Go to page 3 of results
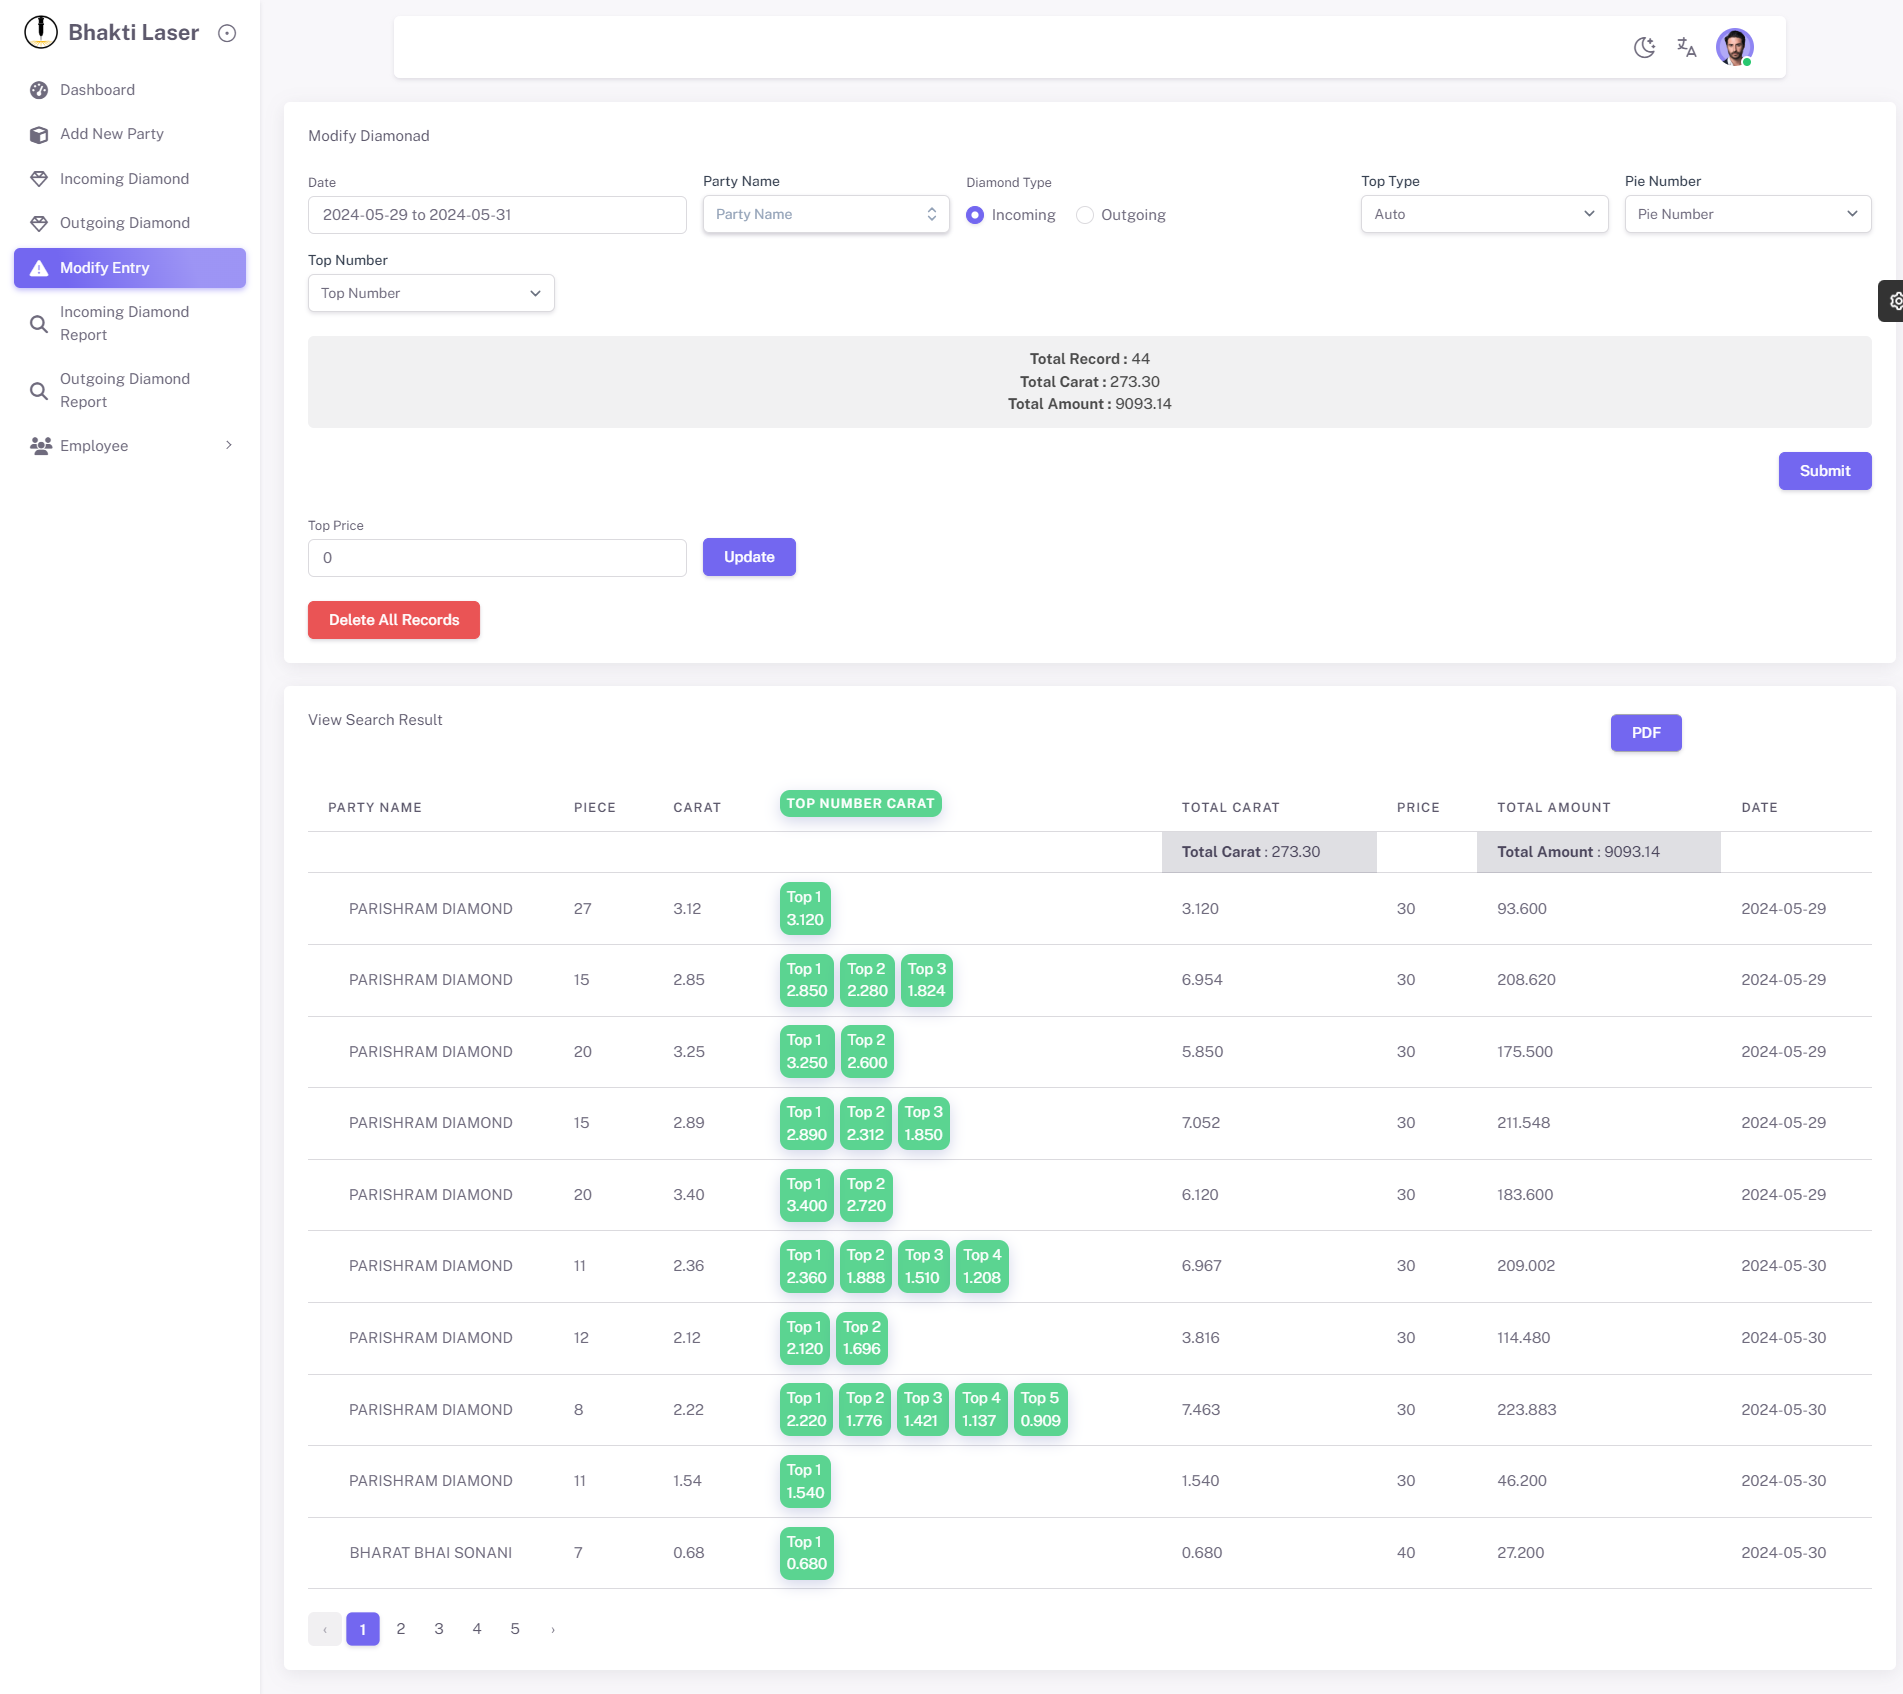The image size is (1903, 1694). pyautogui.click(x=439, y=1629)
